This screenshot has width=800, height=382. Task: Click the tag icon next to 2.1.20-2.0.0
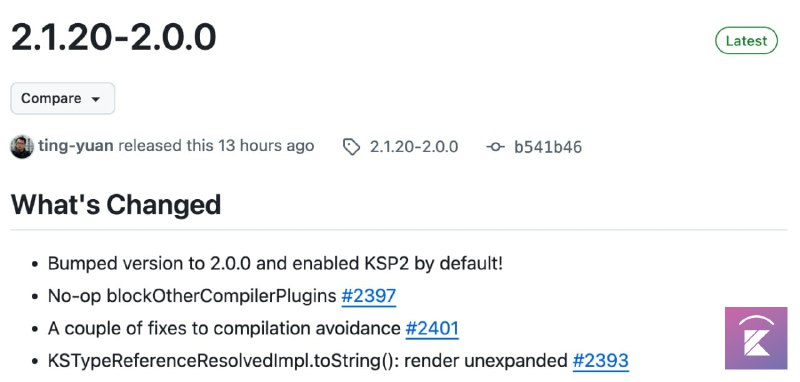tap(352, 147)
